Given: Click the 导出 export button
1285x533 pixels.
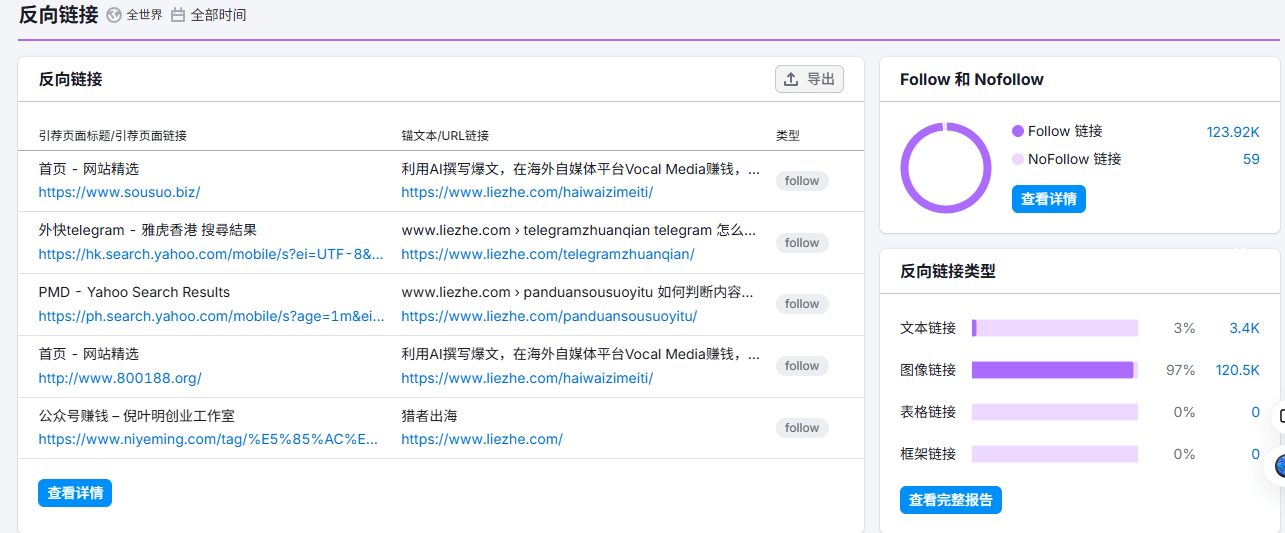Looking at the screenshot, I should (809, 79).
